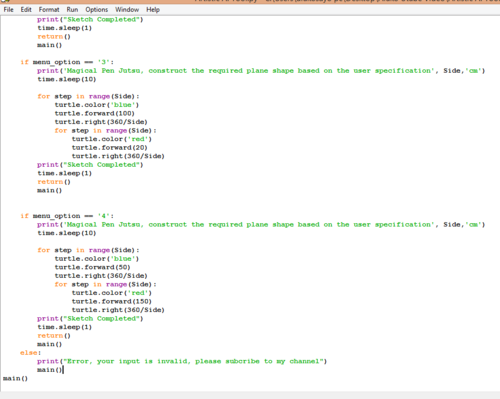Open the Format menu

[x=49, y=10]
